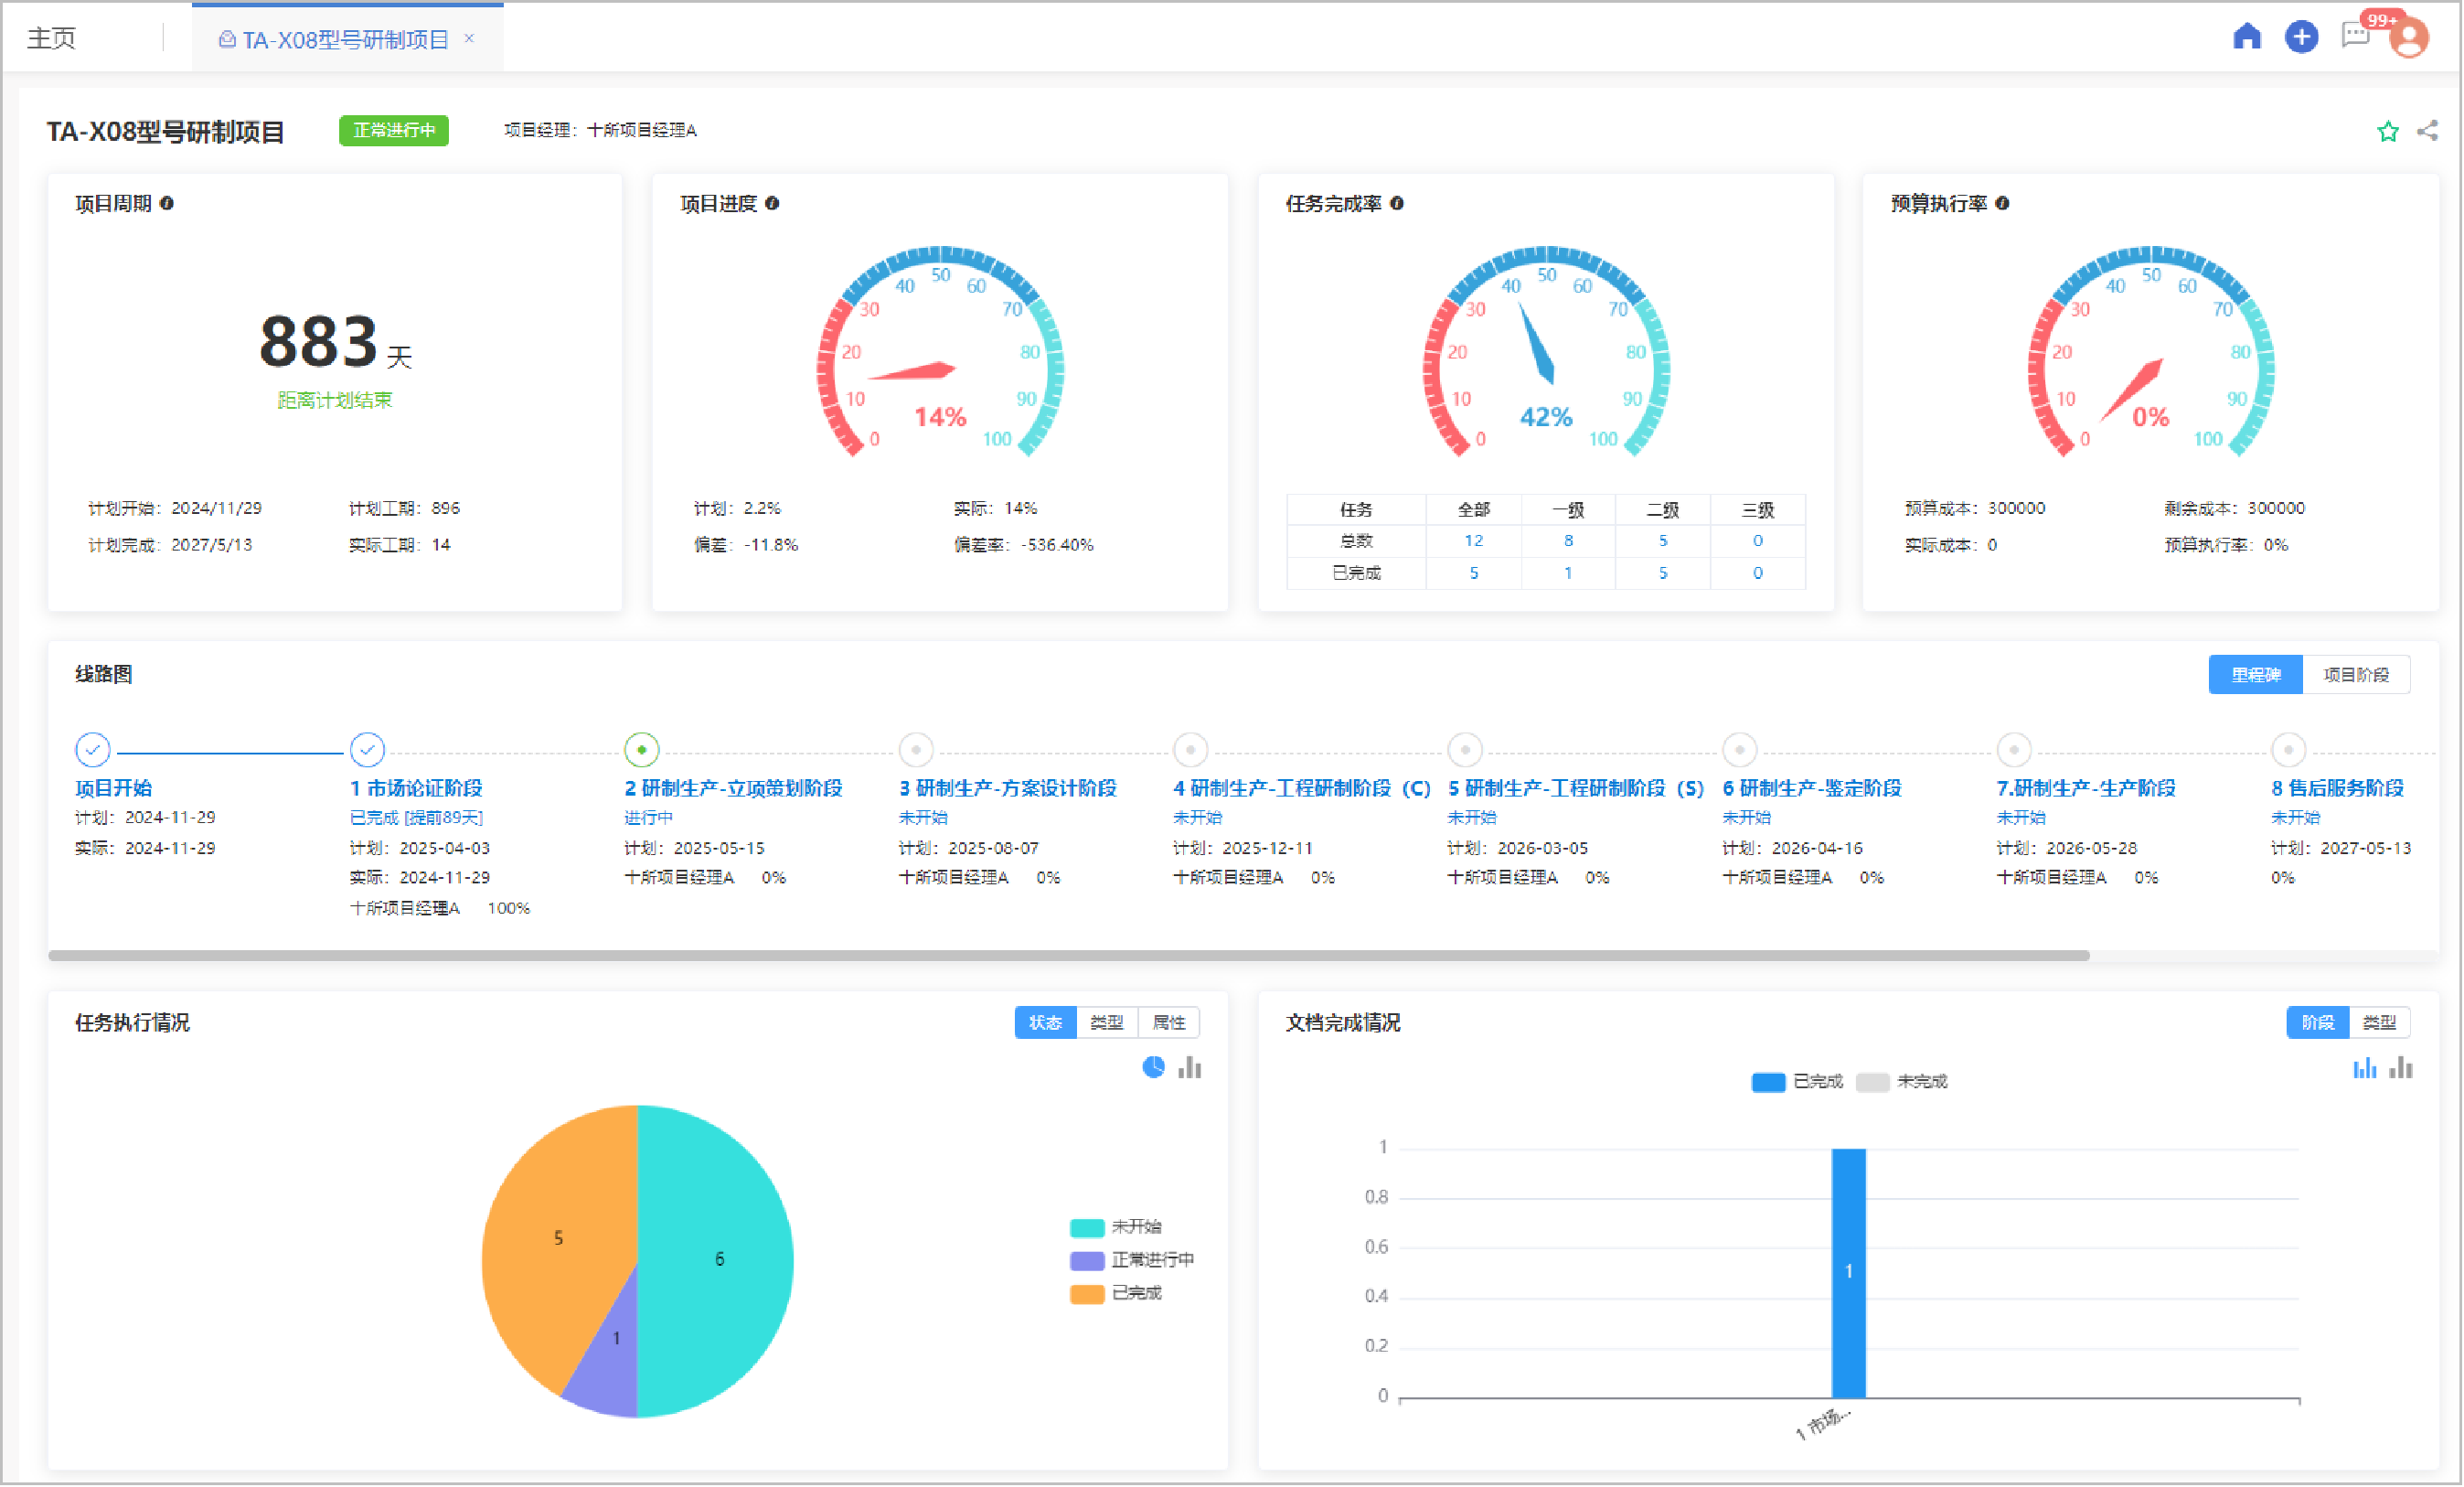The height and width of the screenshot is (1487, 2464).
Task: Click the blue plus add icon
Action: coord(2301,37)
